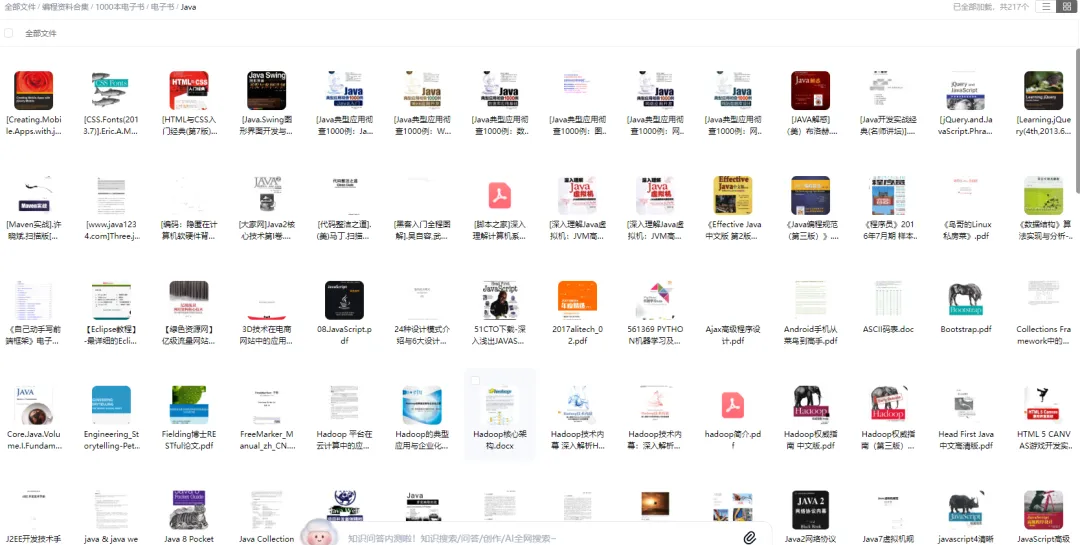Select file name Hadoop 平台在云计算中的应
The width and height of the screenshot is (1080, 545).
tap(344, 440)
